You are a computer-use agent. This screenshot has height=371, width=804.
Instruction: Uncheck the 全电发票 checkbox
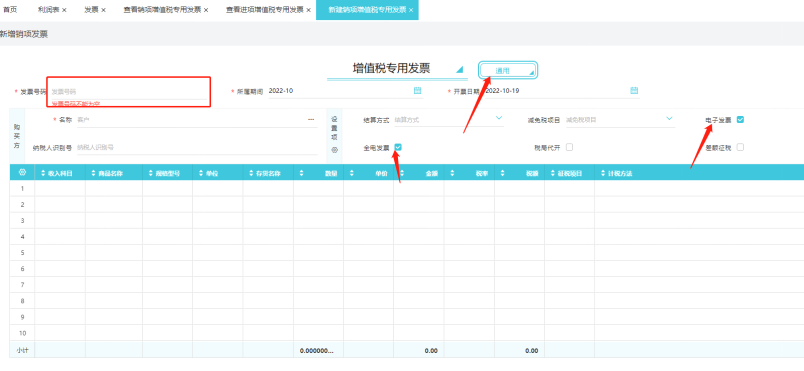398,148
